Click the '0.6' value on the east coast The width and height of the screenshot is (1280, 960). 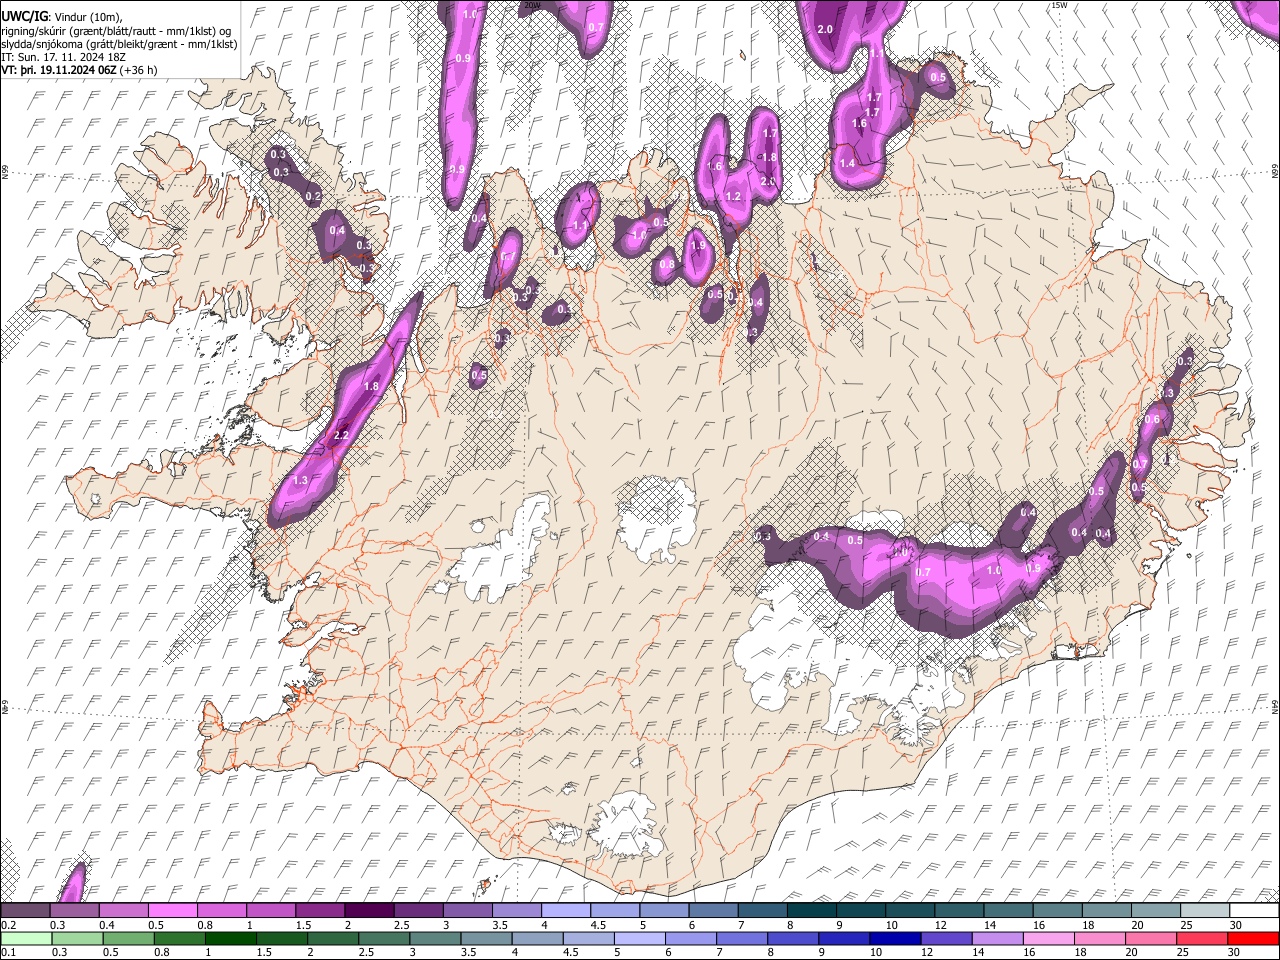[x=1152, y=420]
